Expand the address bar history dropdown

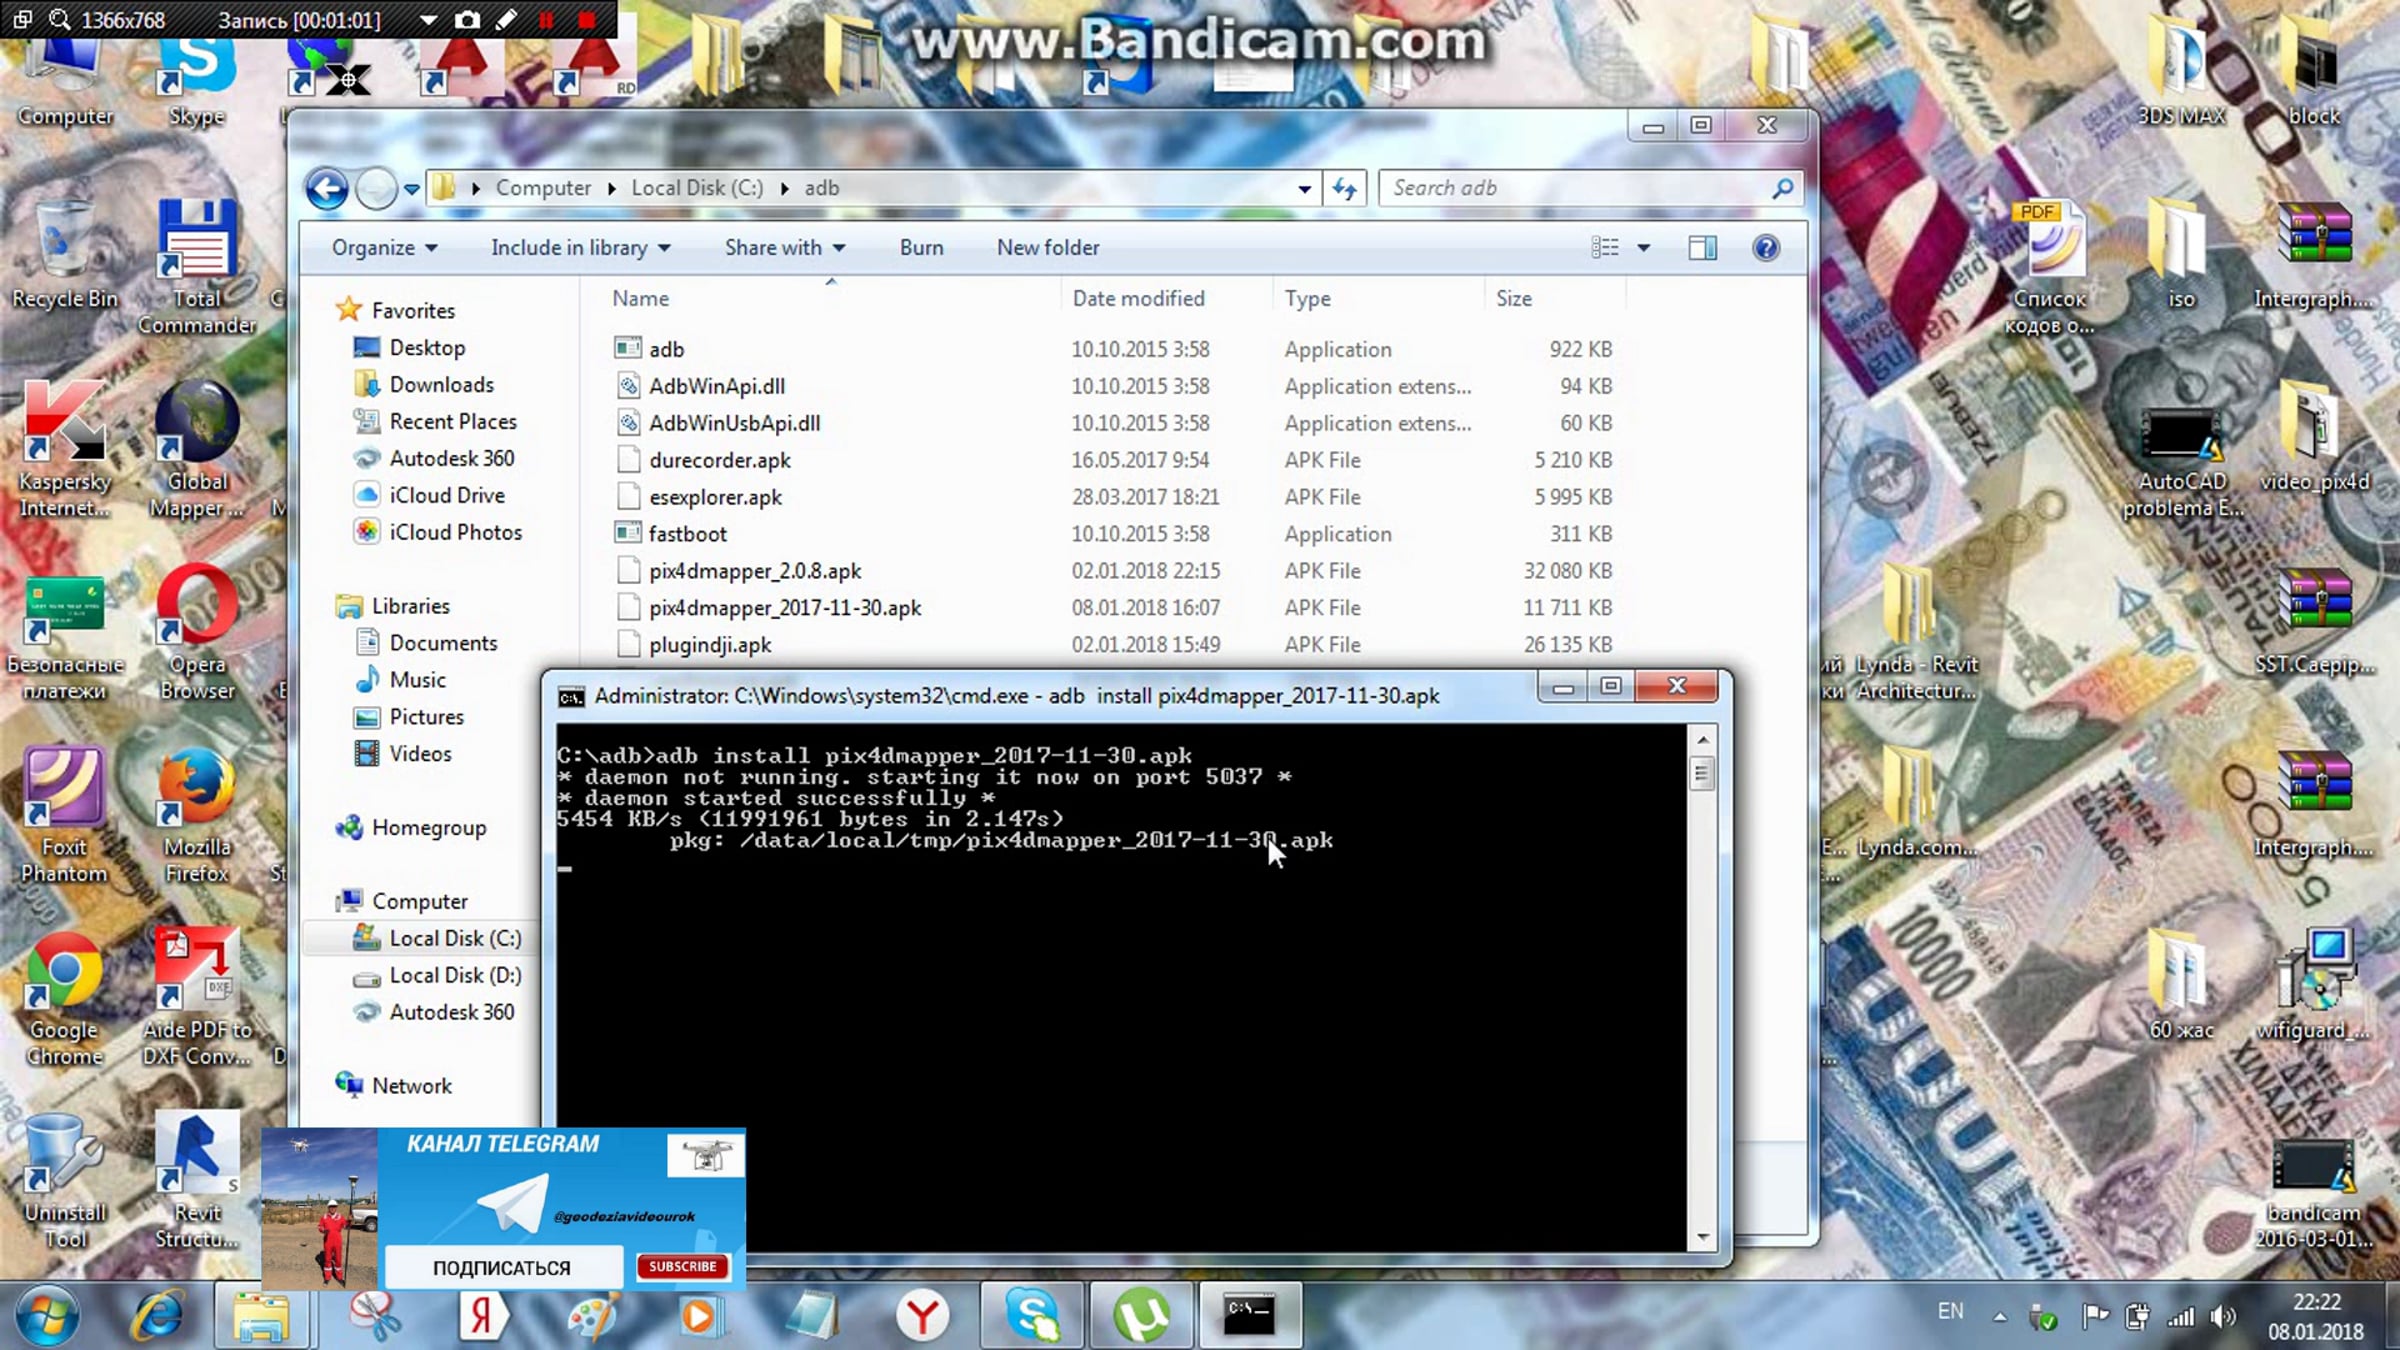tap(1305, 188)
